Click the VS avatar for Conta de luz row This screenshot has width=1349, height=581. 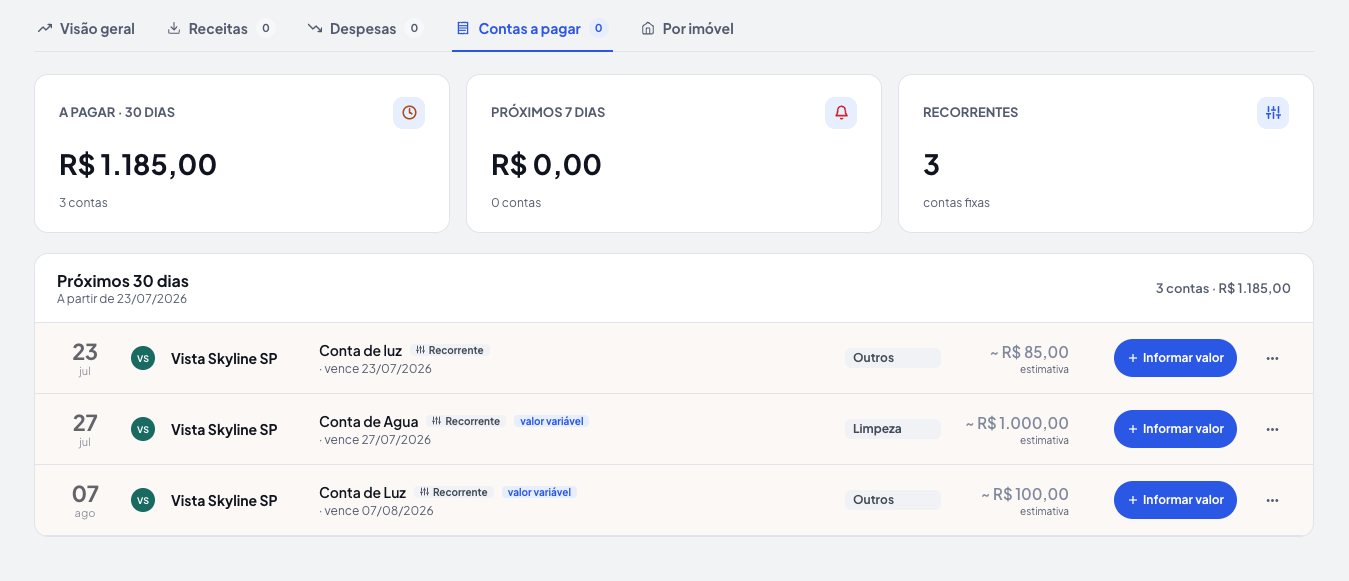click(143, 358)
